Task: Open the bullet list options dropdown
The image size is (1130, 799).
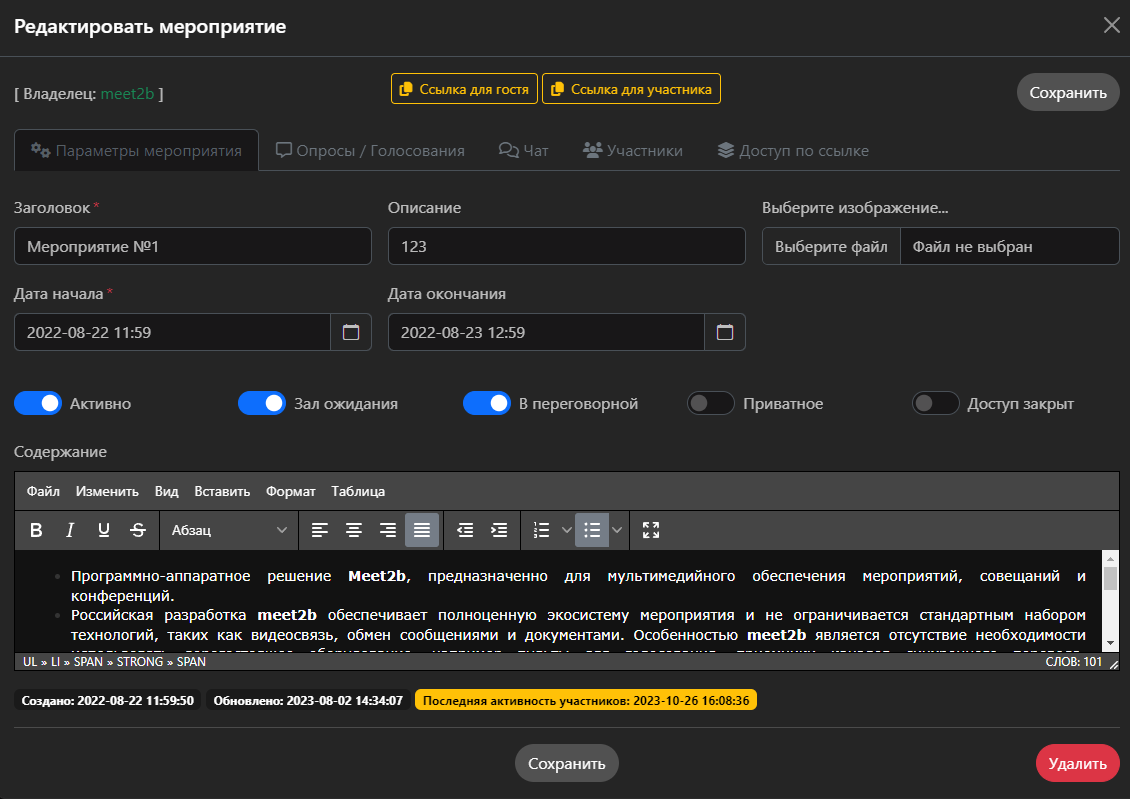Action: click(618, 530)
